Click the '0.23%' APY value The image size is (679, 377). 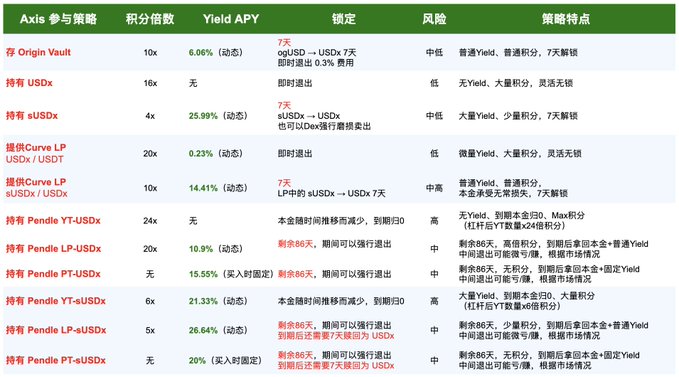tap(200, 154)
